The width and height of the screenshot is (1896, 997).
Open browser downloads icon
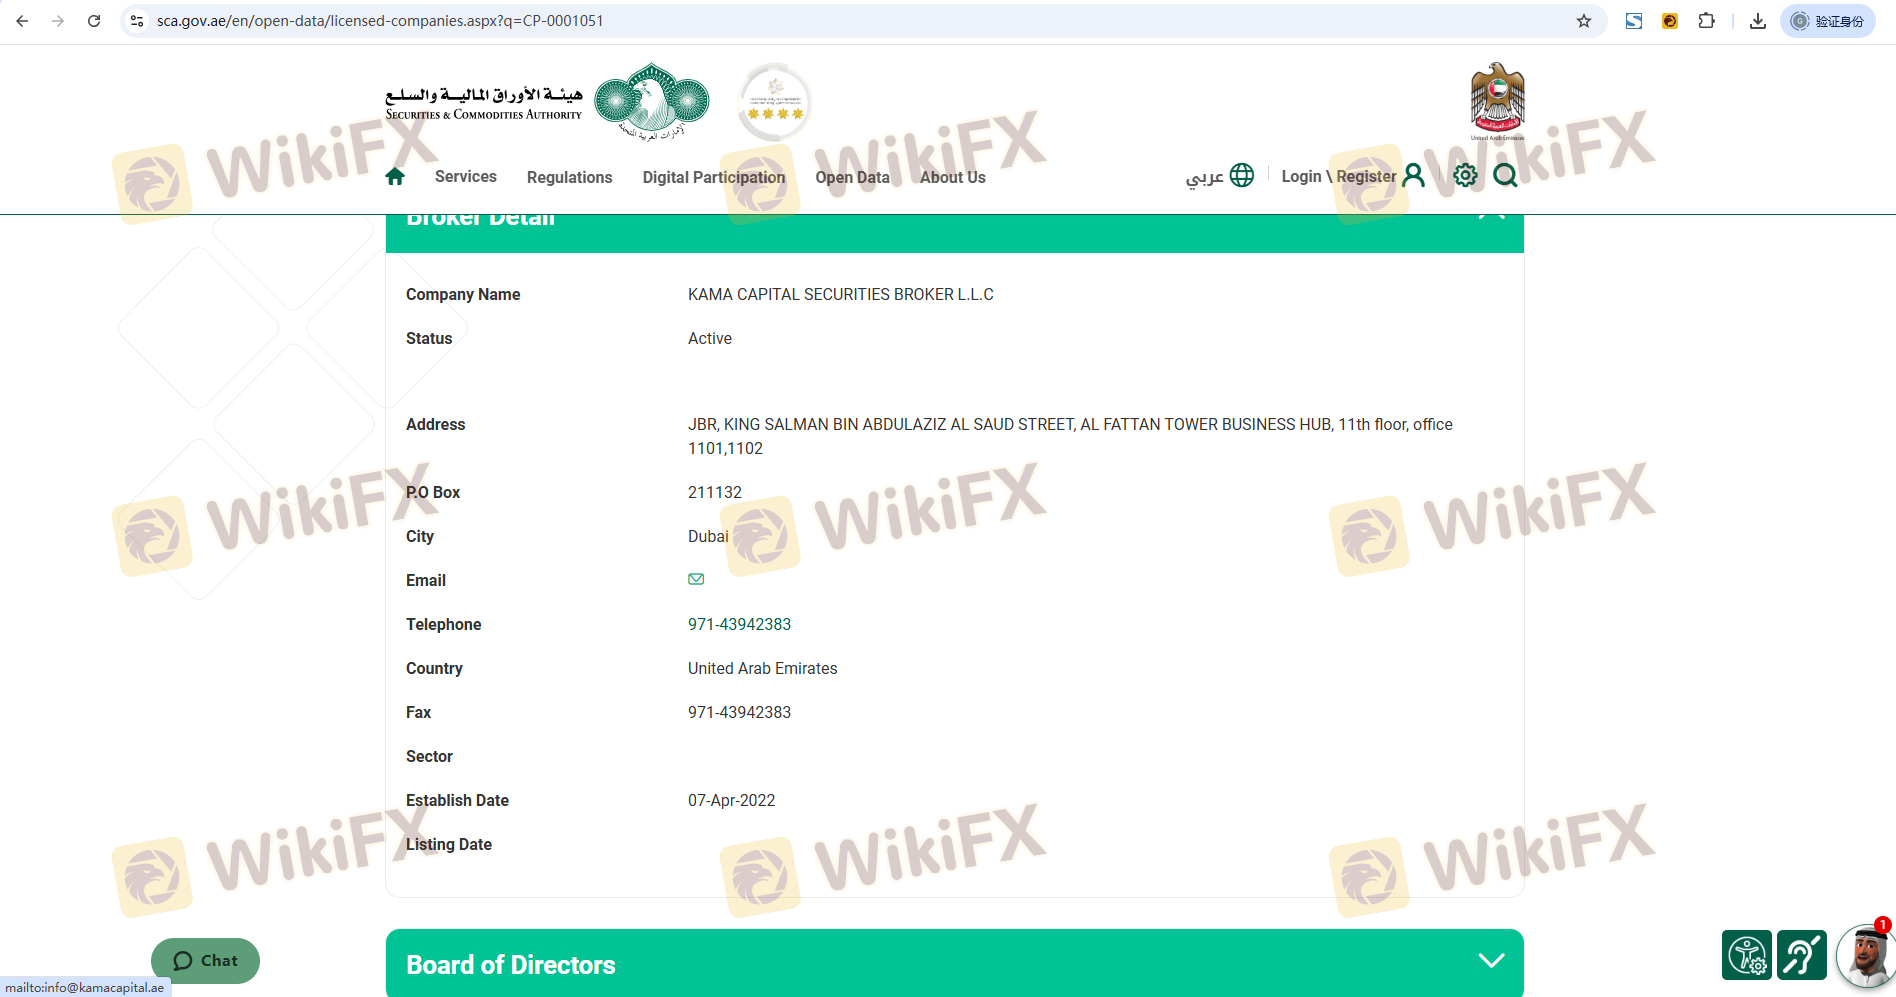pos(1757,21)
